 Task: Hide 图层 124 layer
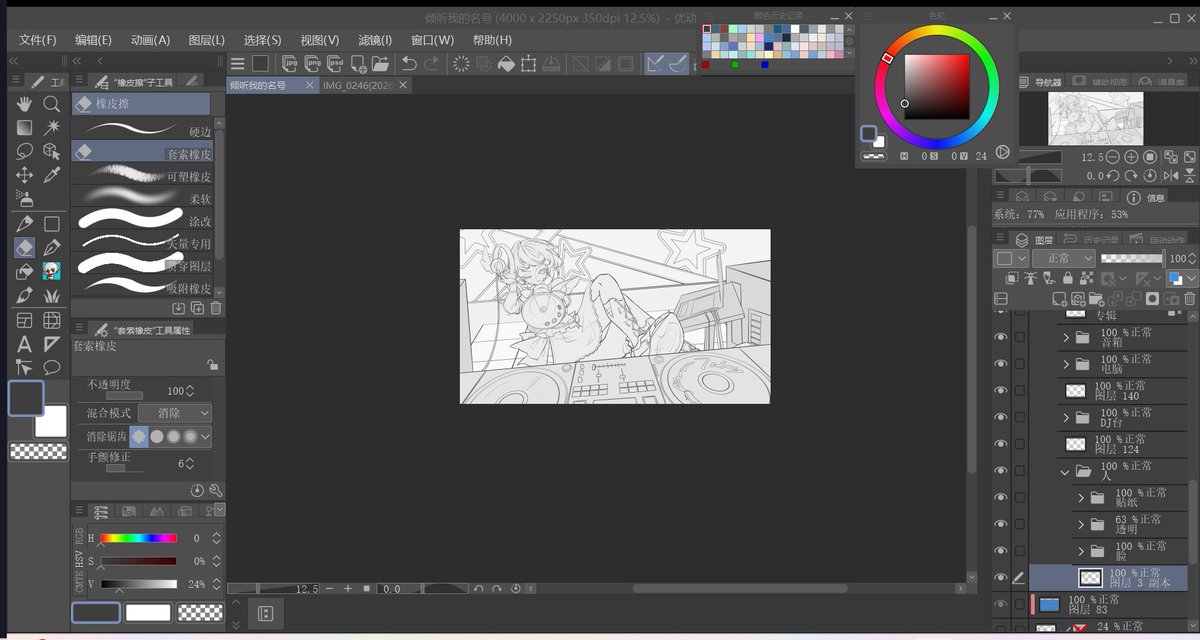(x=1001, y=444)
